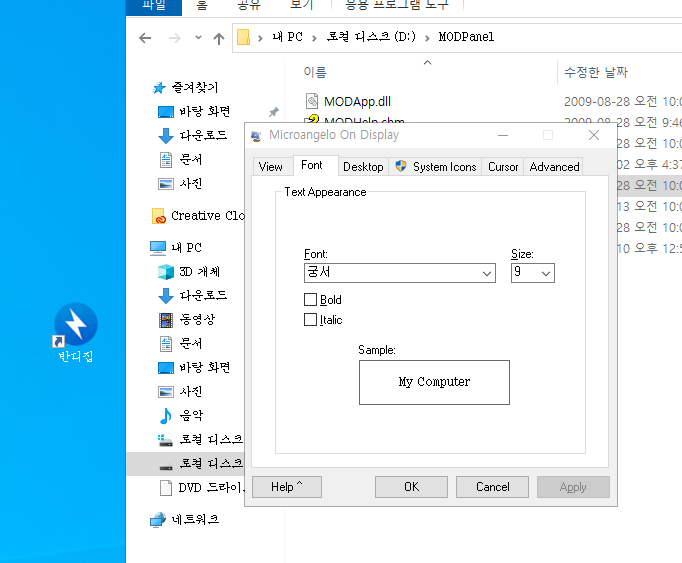Close the Microangelo On Display dialog
Viewport: 682px width, 563px height.
[594, 135]
